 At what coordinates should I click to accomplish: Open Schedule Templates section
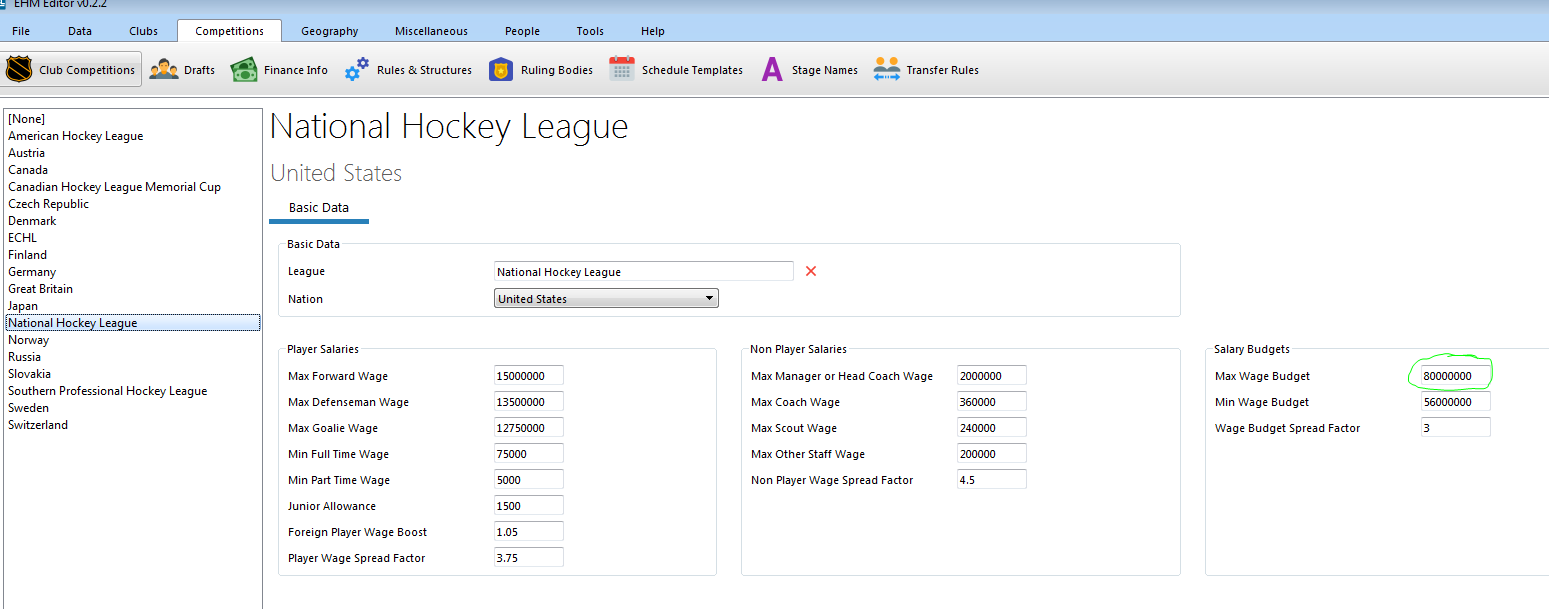(676, 70)
